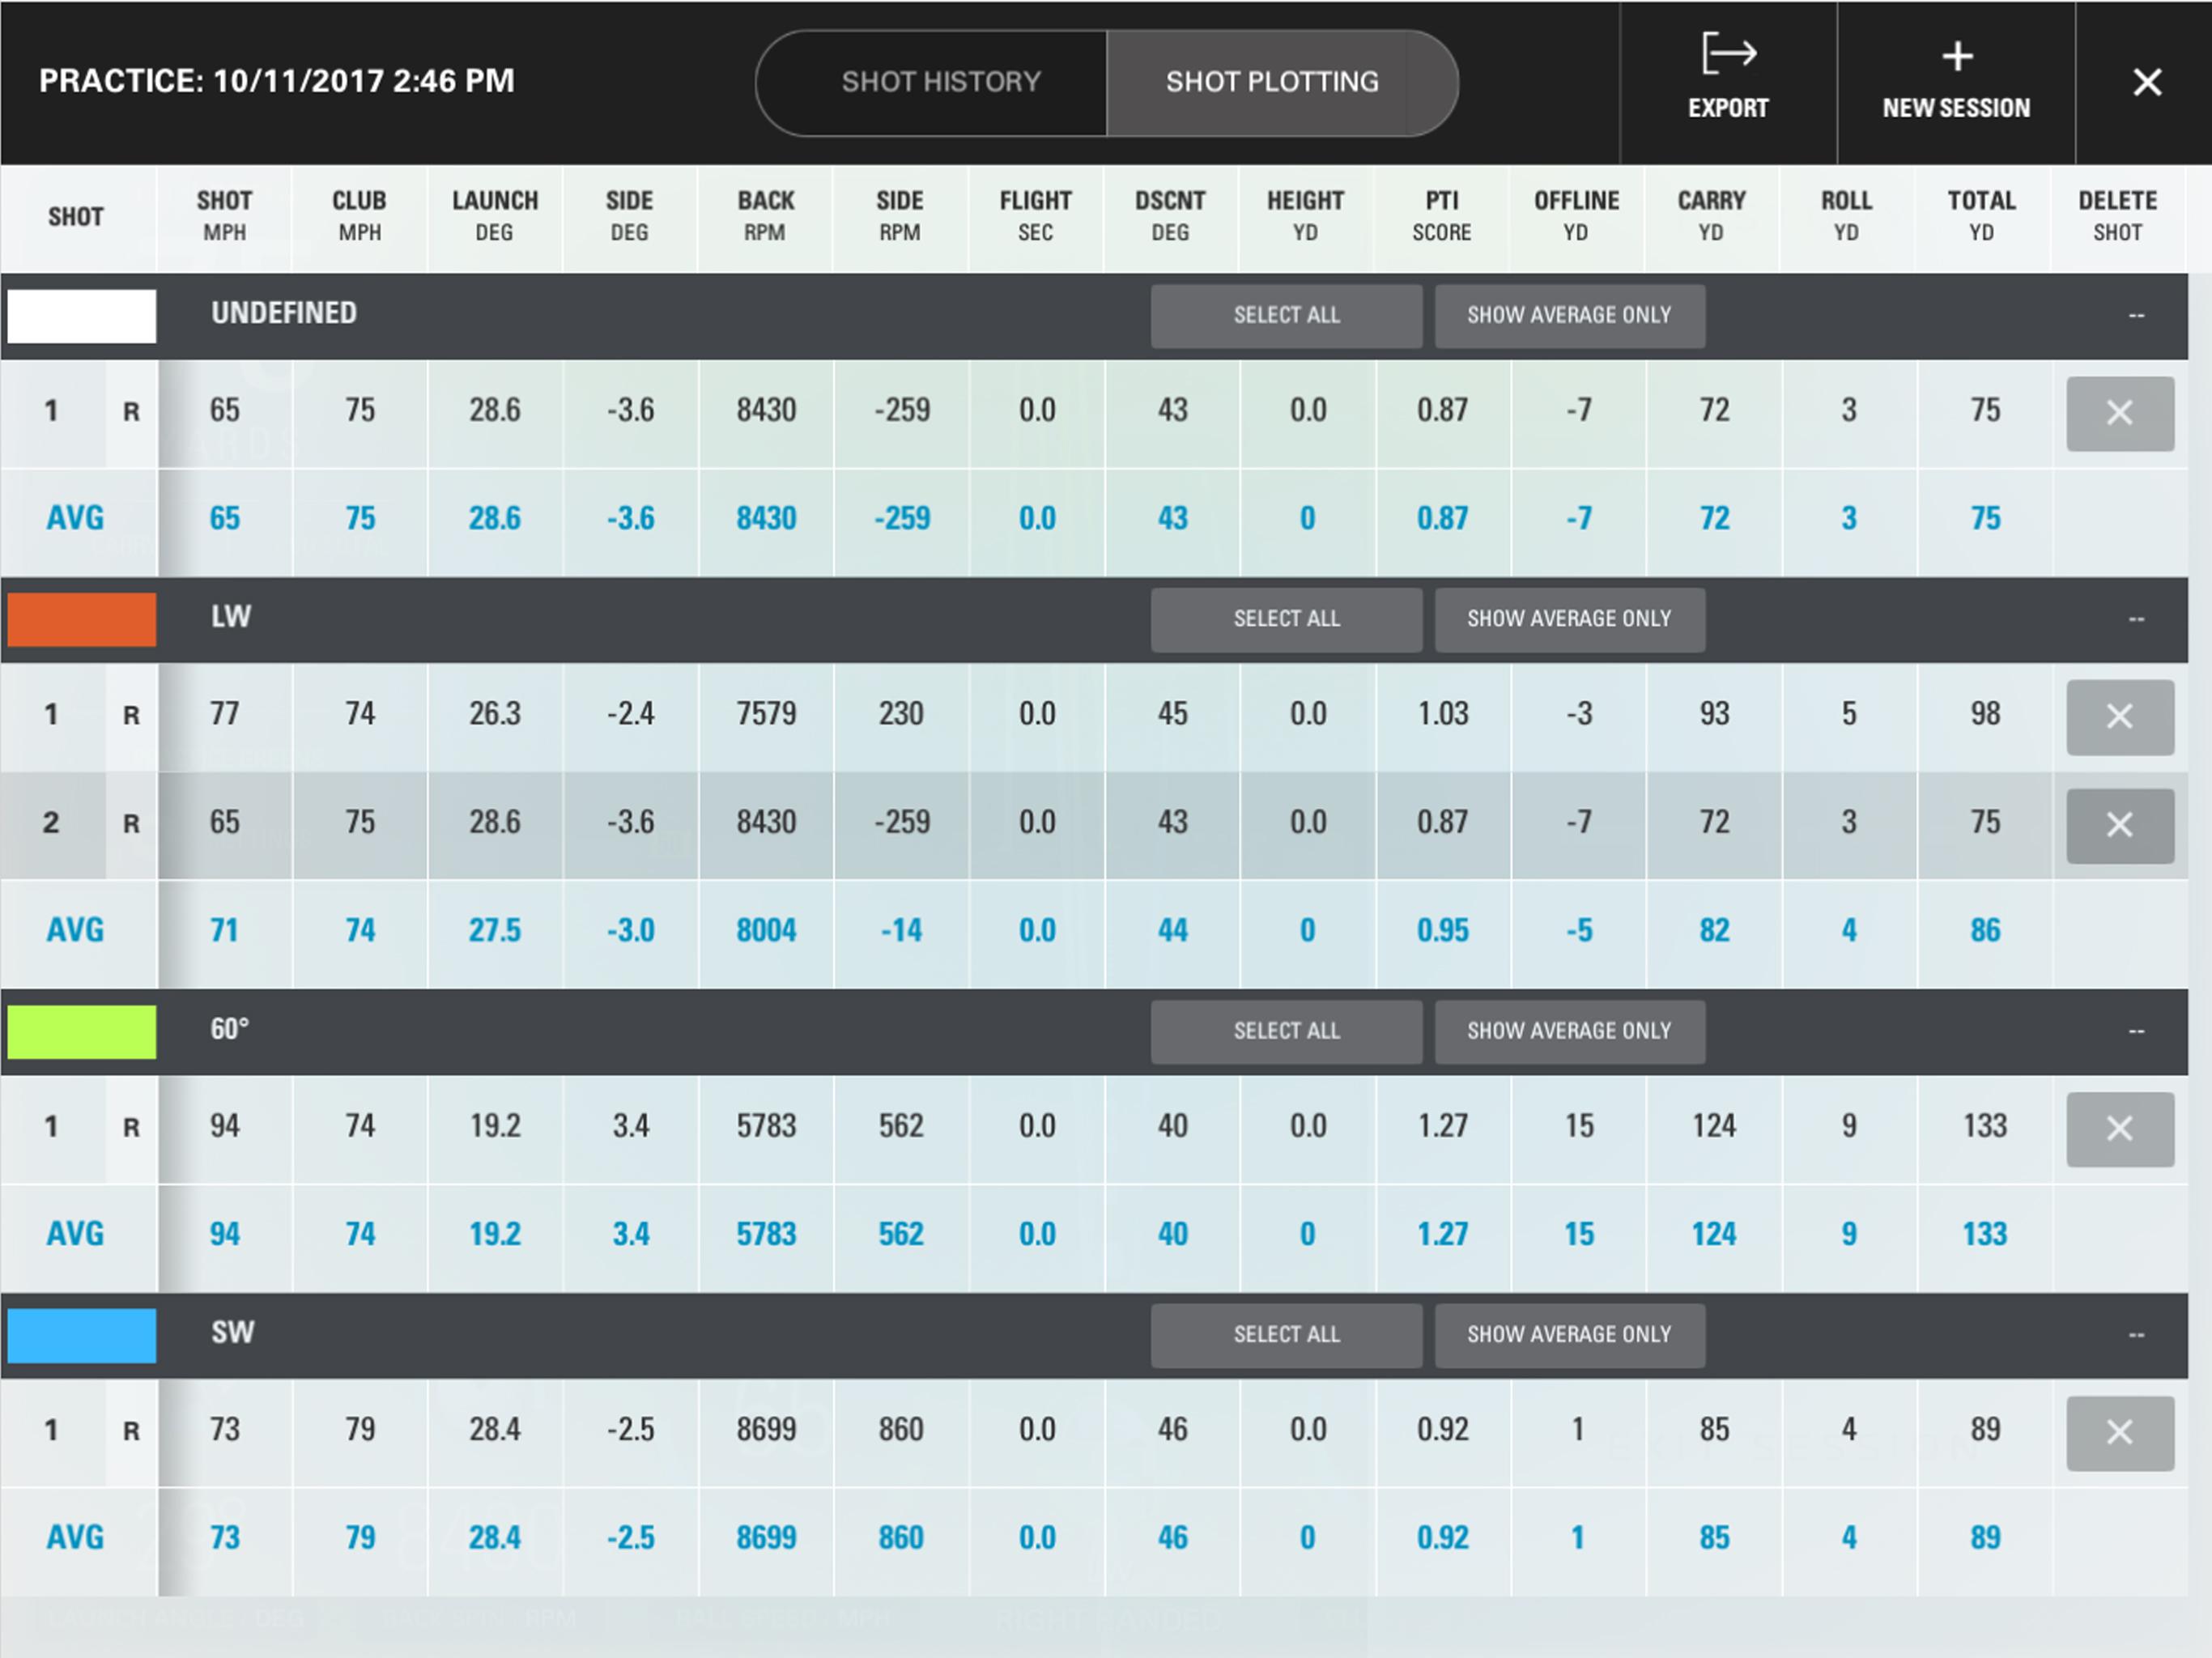
Task: Switch to Shot History tab
Action: 940,82
